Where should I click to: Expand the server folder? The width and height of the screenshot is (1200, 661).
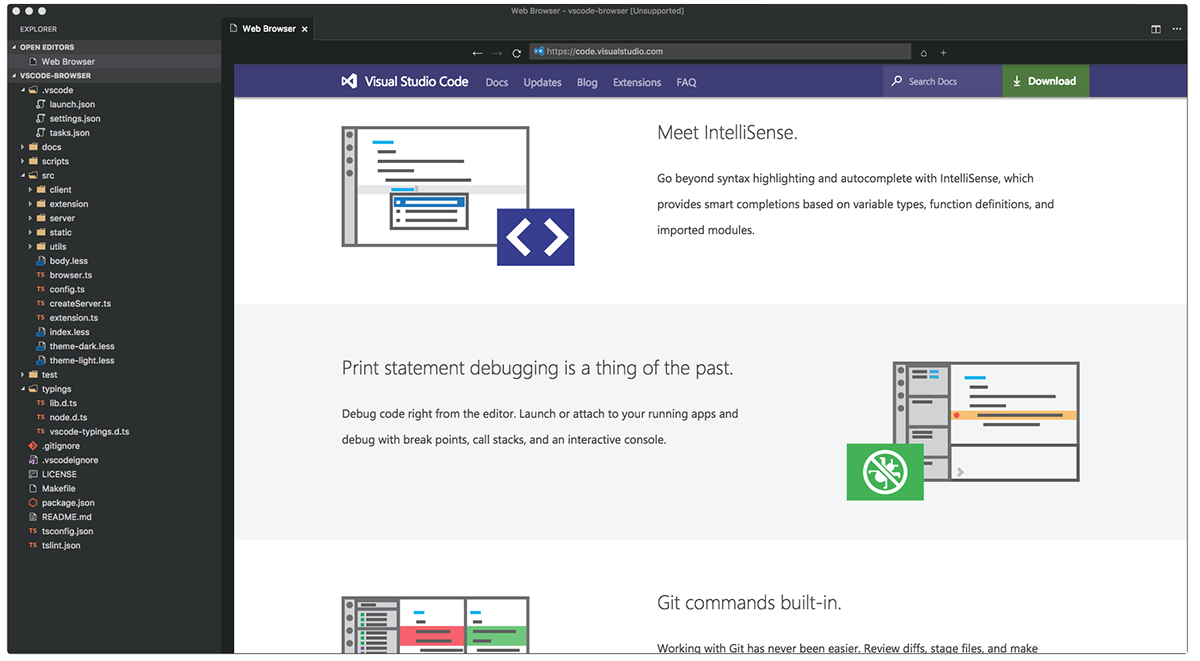(x=62, y=218)
